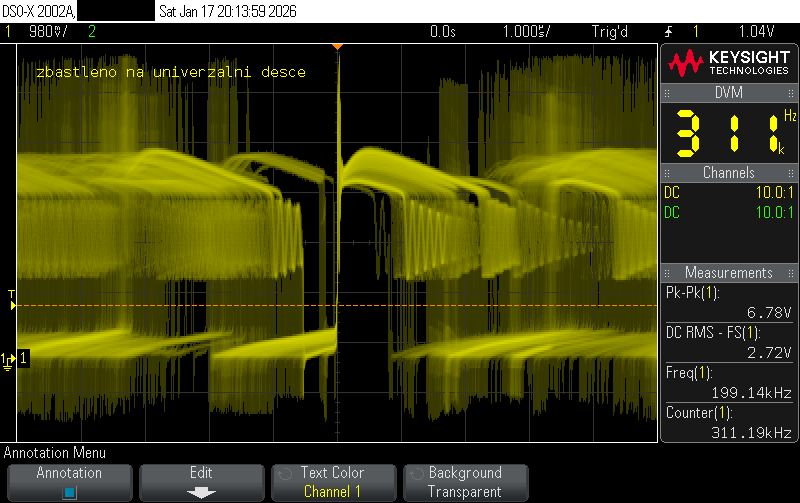Click the annotation text on waveform
This screenshot has width=800, height=503.
(x=170, y=72)
